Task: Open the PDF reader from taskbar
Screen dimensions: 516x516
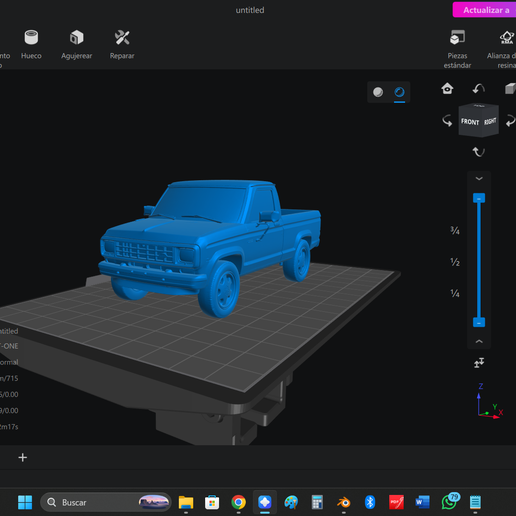Action: (x=396, y=502)
